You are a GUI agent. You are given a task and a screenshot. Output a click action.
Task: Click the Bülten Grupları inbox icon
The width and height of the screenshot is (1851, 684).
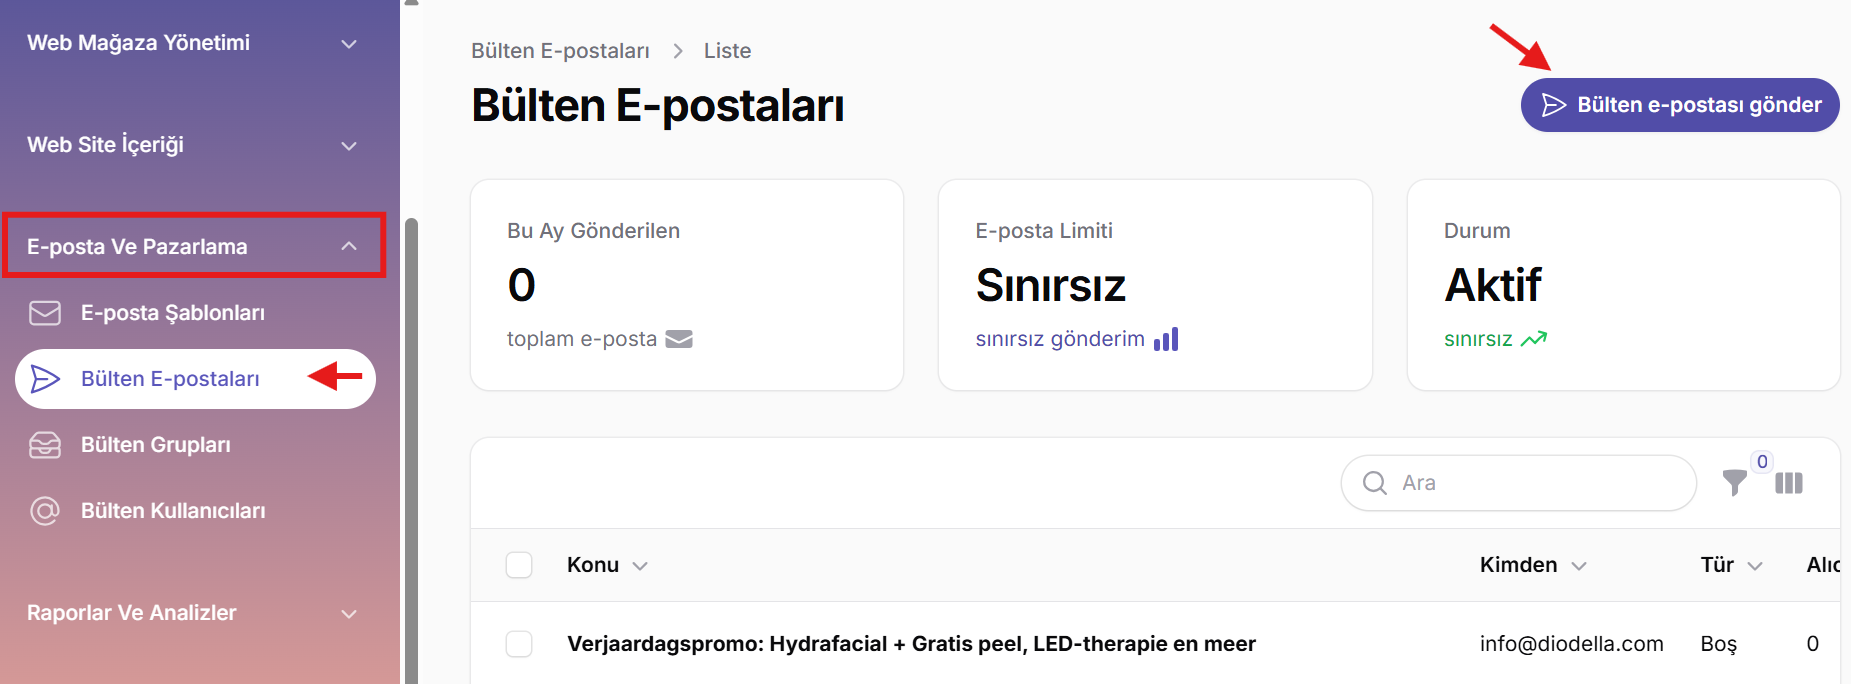click(x=45, y=445)
